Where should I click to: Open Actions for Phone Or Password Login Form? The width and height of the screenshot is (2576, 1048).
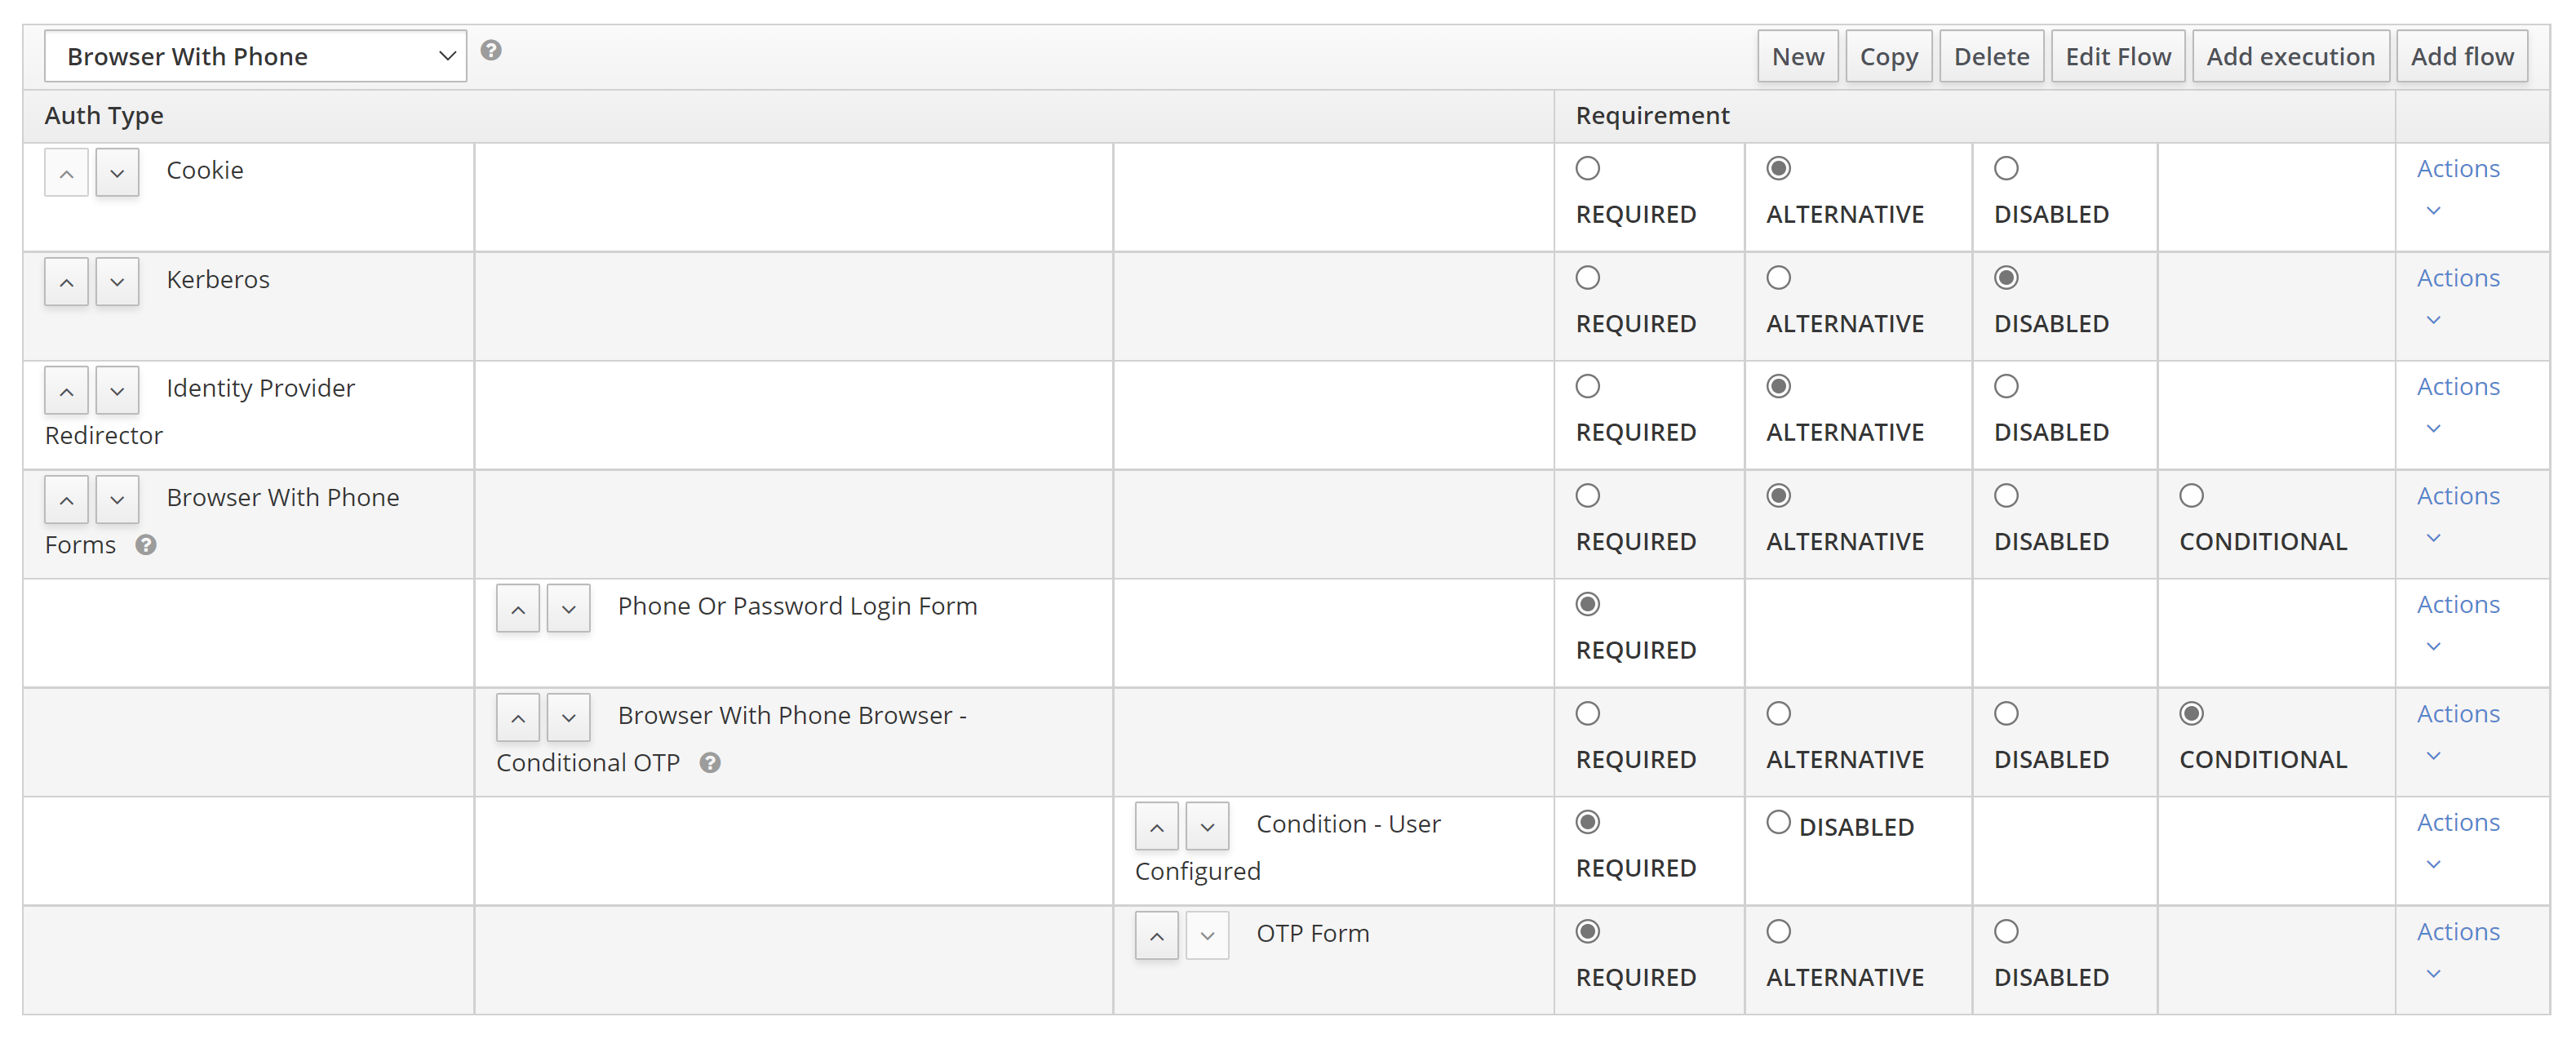2457,605
